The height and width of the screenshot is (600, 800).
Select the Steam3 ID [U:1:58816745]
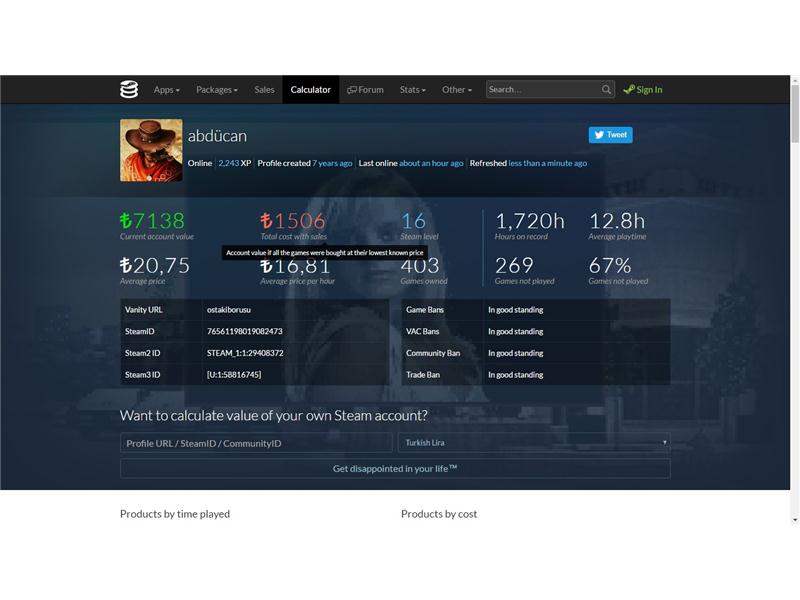point(234,374)
